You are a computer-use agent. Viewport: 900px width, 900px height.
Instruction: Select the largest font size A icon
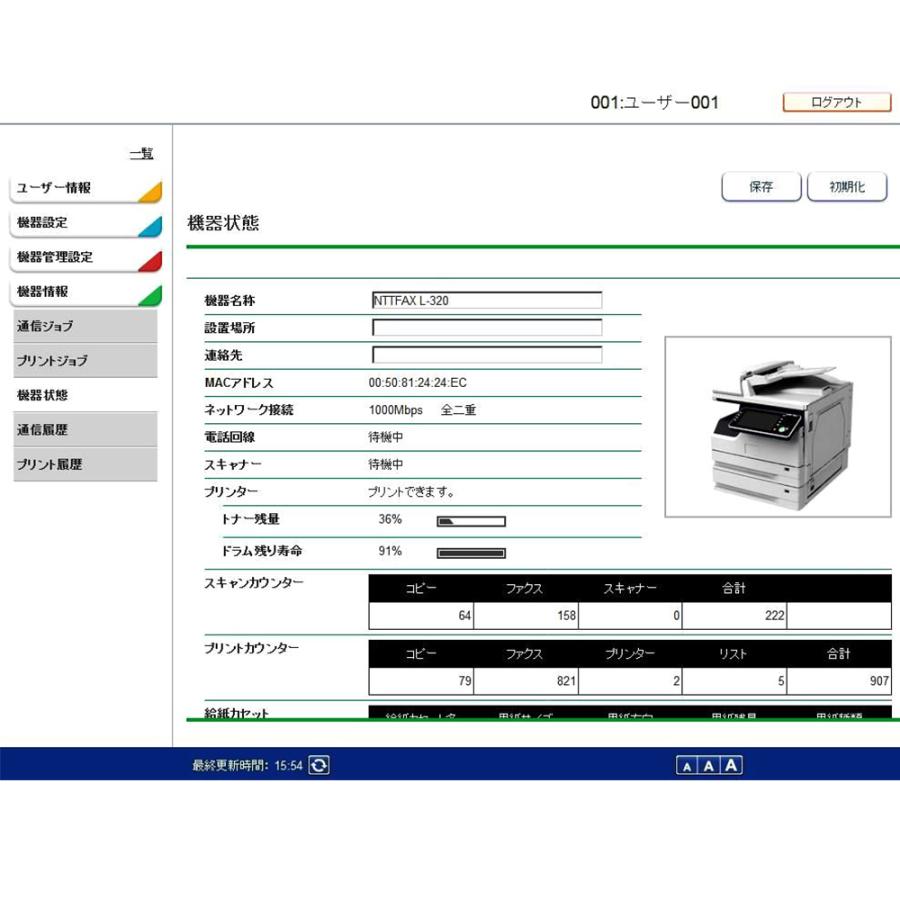731,764
